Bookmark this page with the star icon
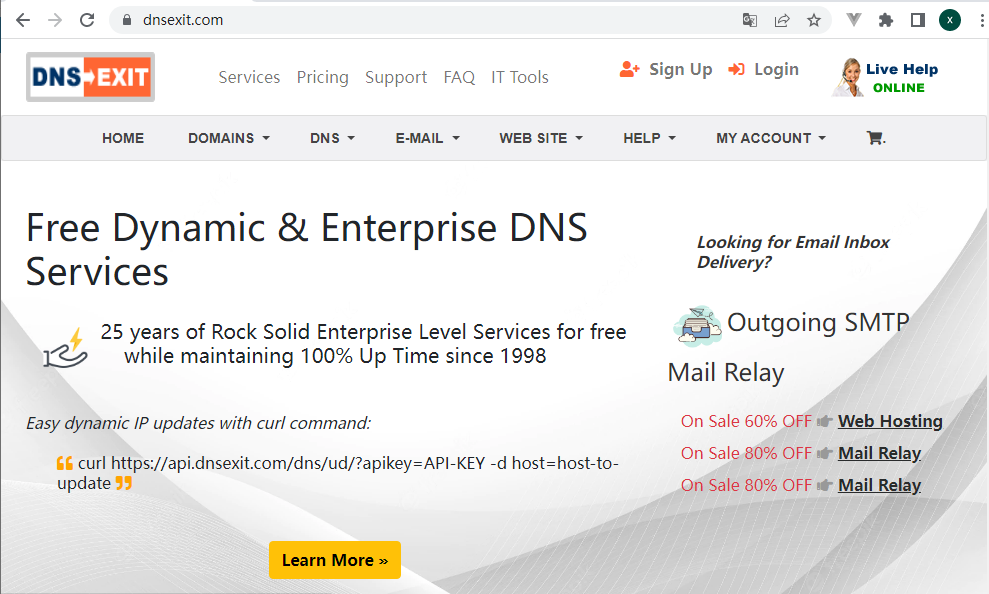The image size is (989, 594). tap(814, 20)
